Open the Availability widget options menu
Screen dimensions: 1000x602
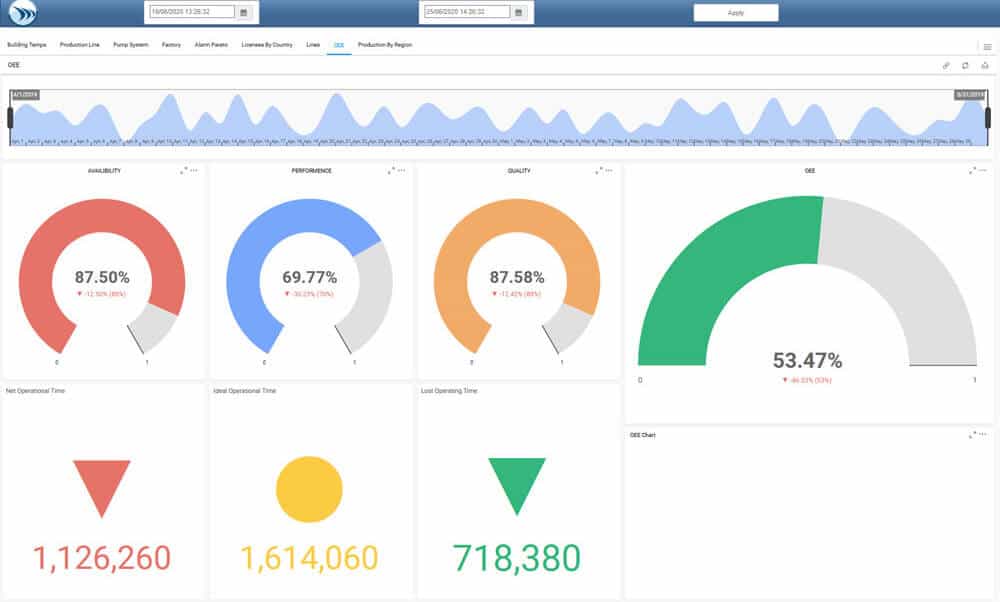(x=194, y=171)
